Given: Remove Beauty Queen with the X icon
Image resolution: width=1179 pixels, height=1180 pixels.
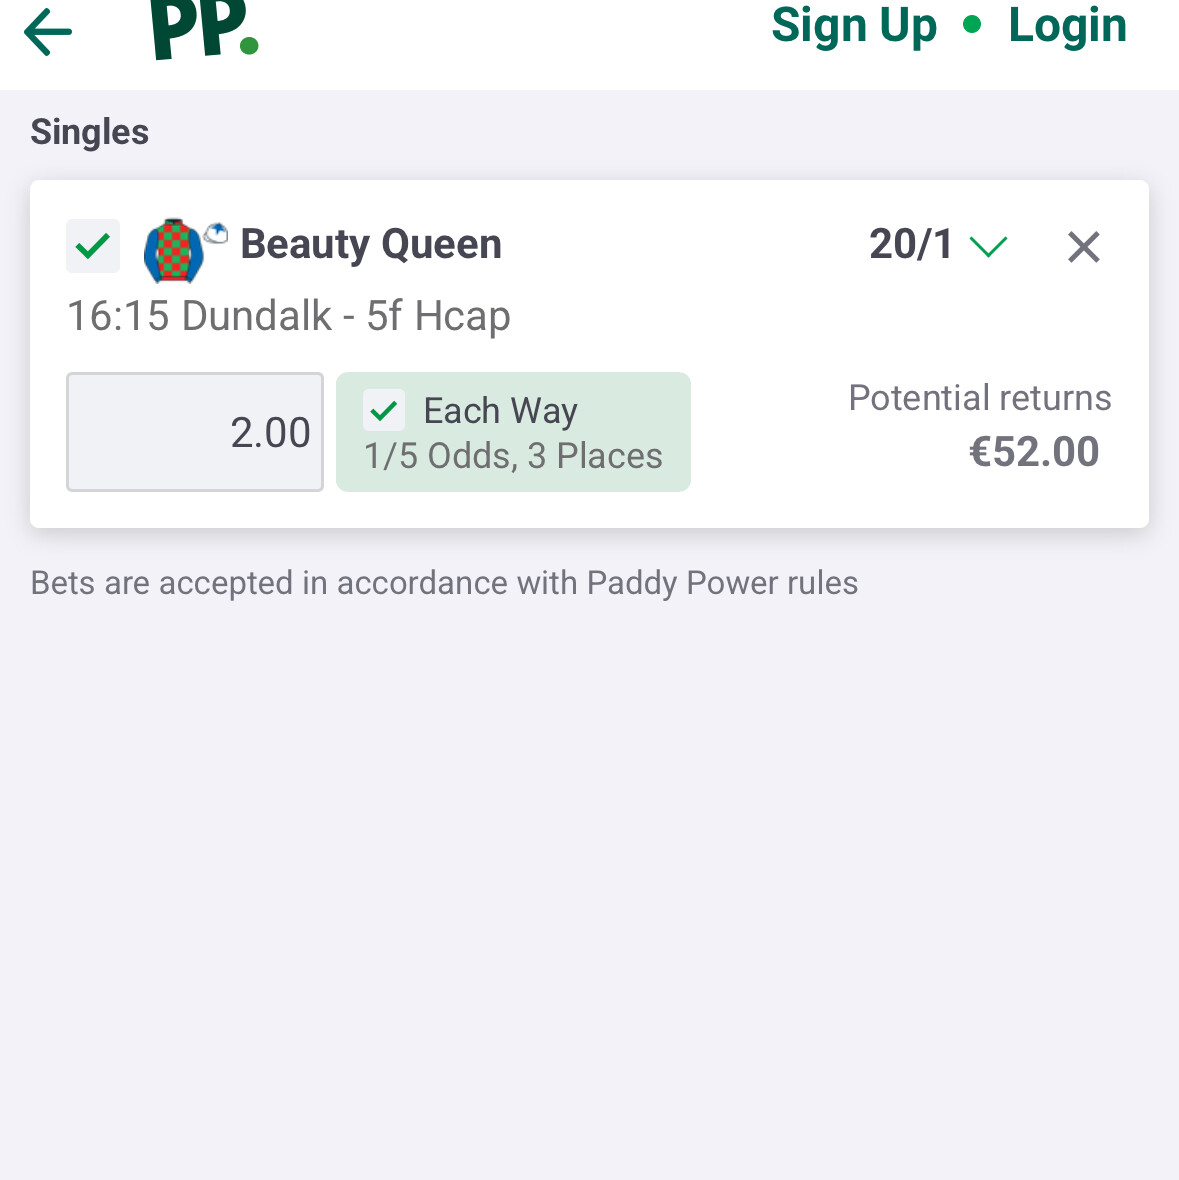Looking at the screenshot, I should 1083,247.
